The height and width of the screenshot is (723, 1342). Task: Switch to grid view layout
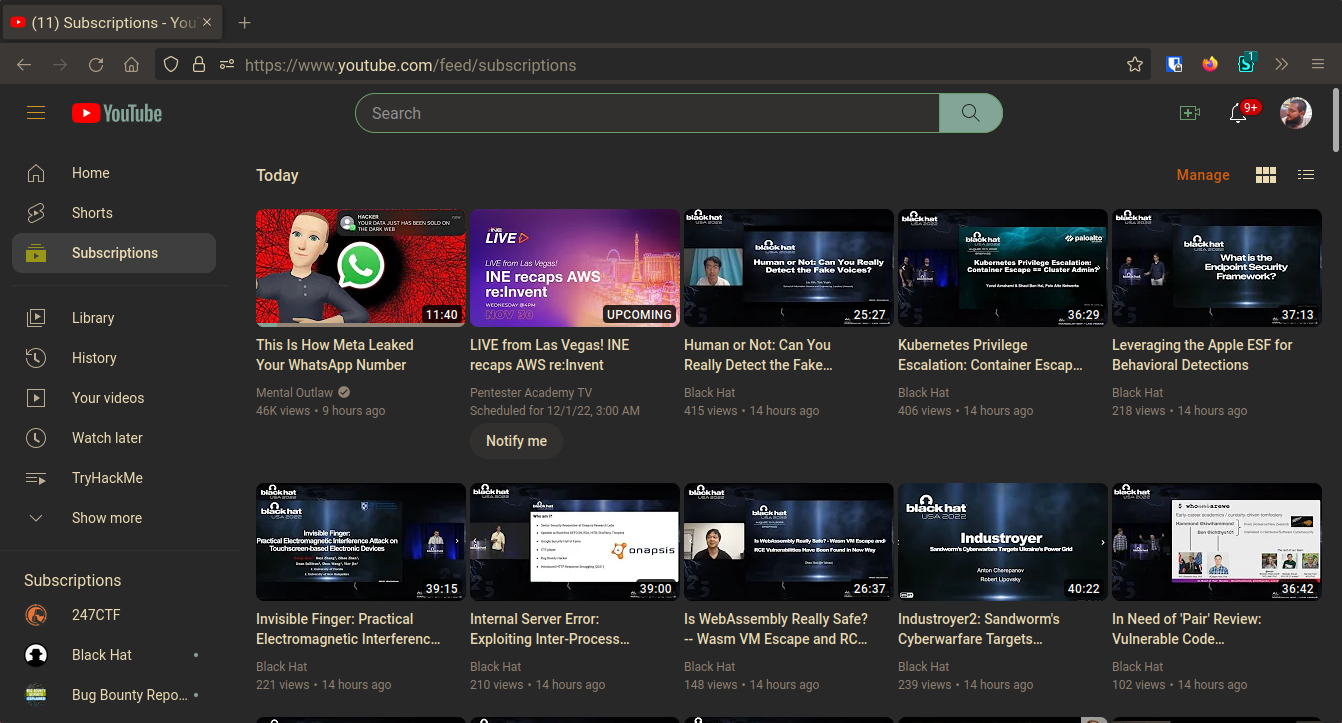click(x=1266, y=175)
